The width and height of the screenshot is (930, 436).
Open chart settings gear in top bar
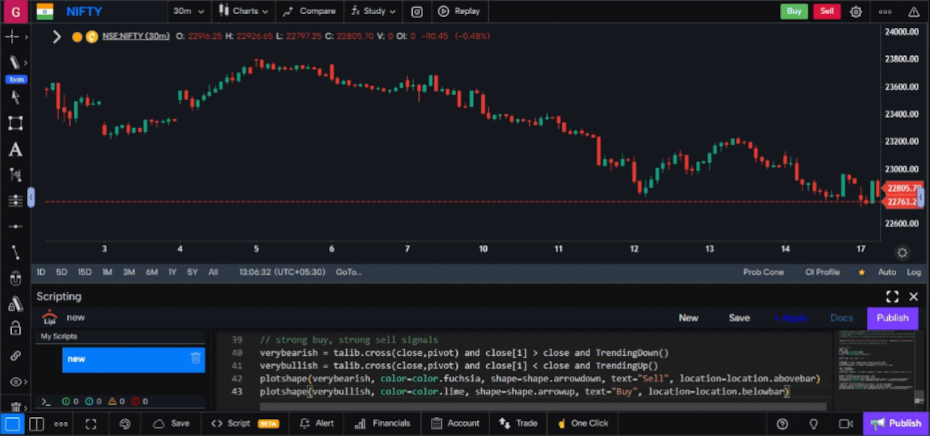tap(856, 12)
